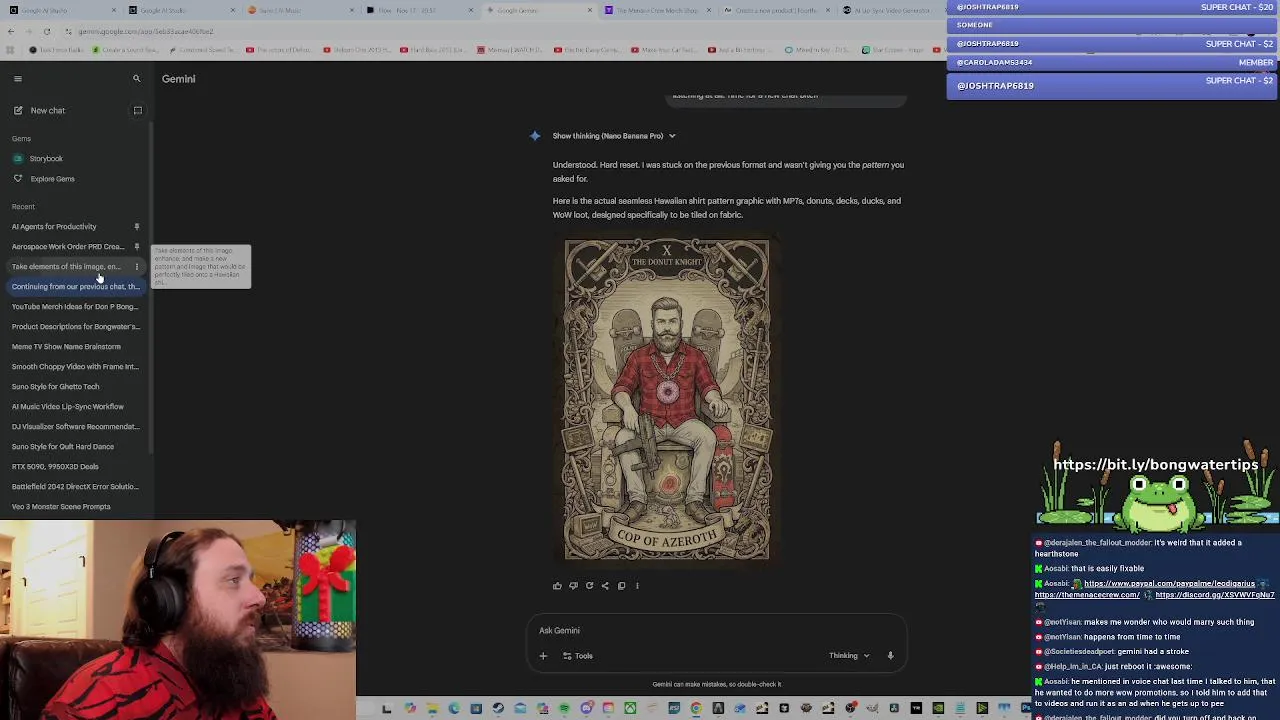Open chat Suno Style for Gulf Hard Dance
Viewport: 1280px width, 720px height.
[x=63, y=446]
